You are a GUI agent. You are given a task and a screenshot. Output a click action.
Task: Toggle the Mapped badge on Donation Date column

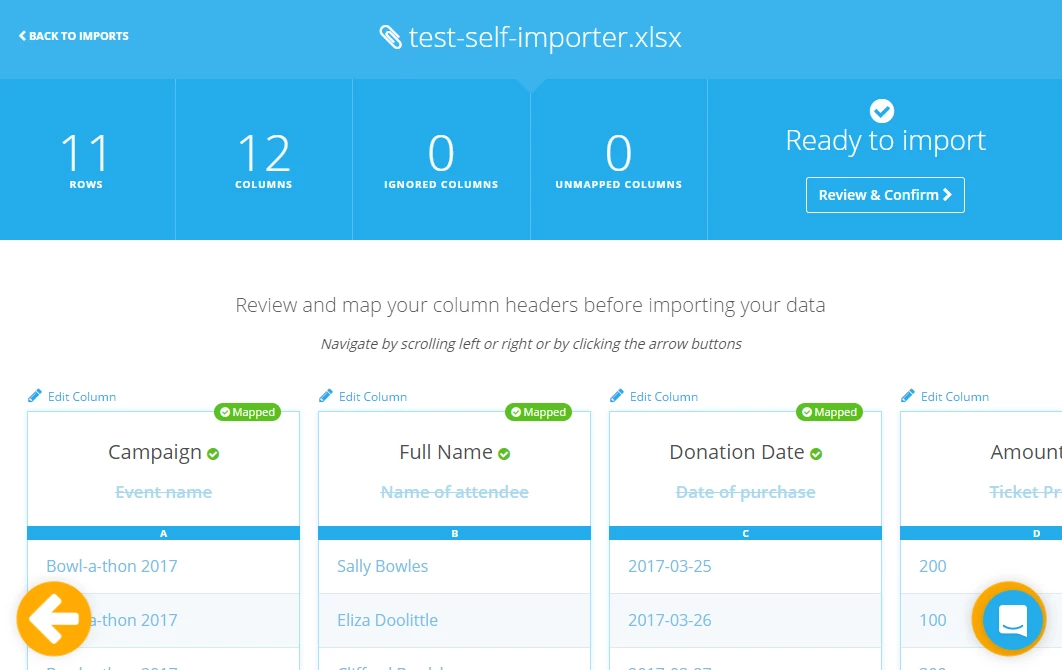pyautogui.click(x=829, y=412)
